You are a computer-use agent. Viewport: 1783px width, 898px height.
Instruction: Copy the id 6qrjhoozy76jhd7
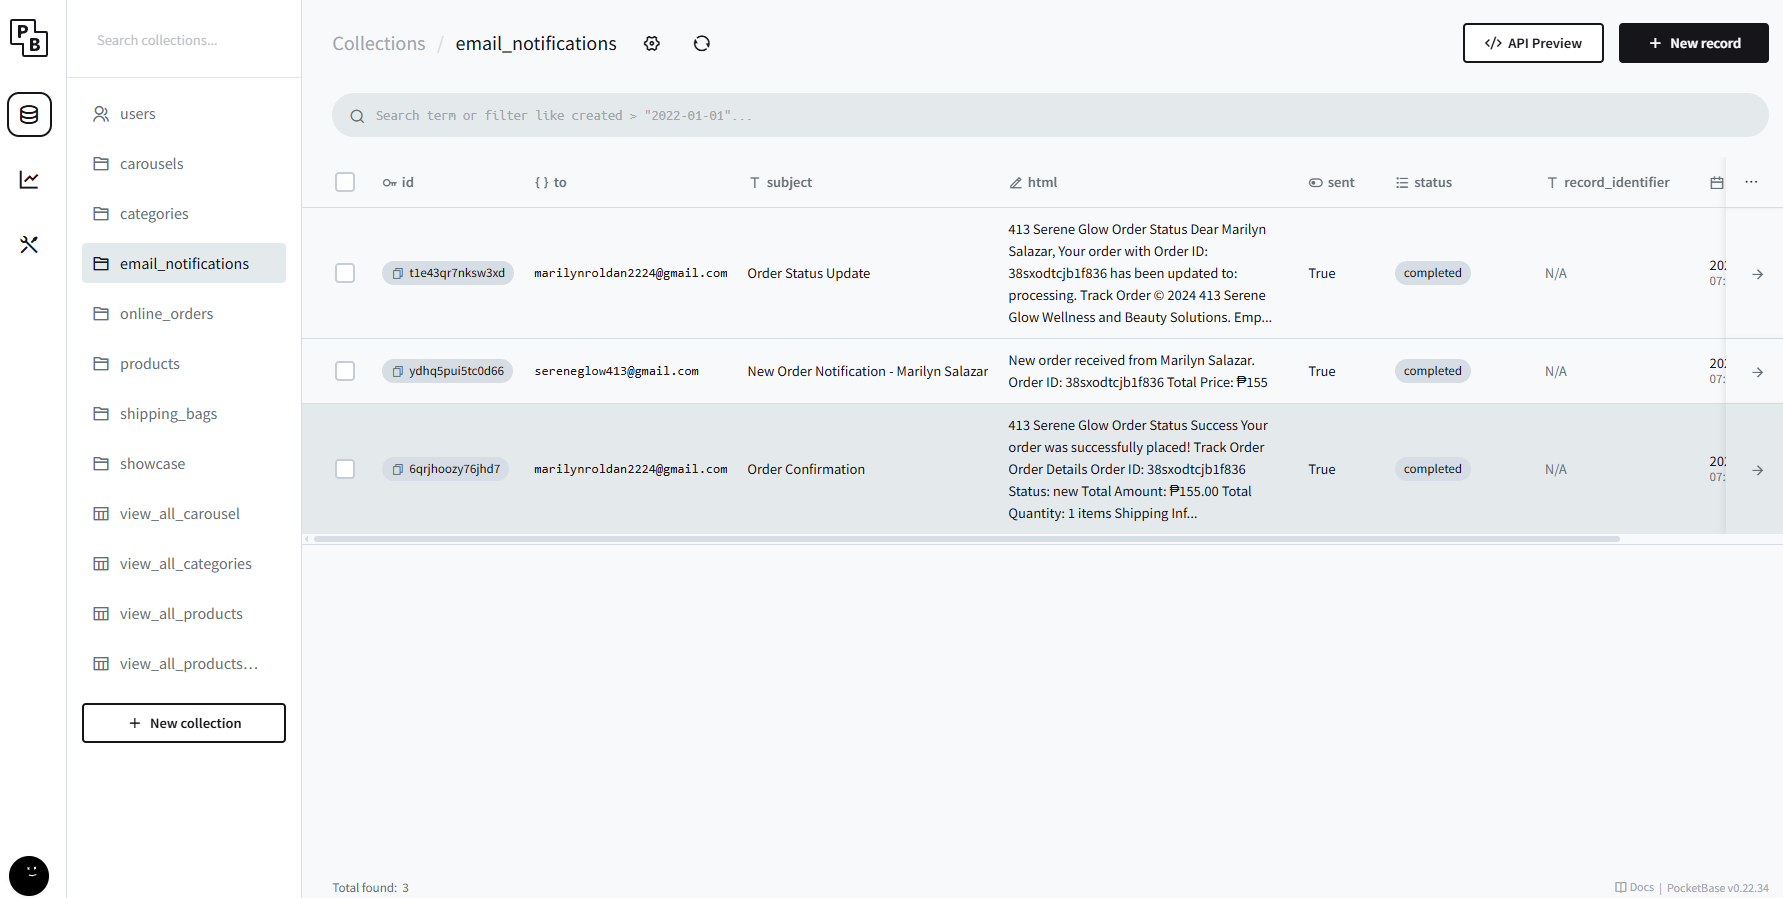pyautogui.click(x=398, y=469)
